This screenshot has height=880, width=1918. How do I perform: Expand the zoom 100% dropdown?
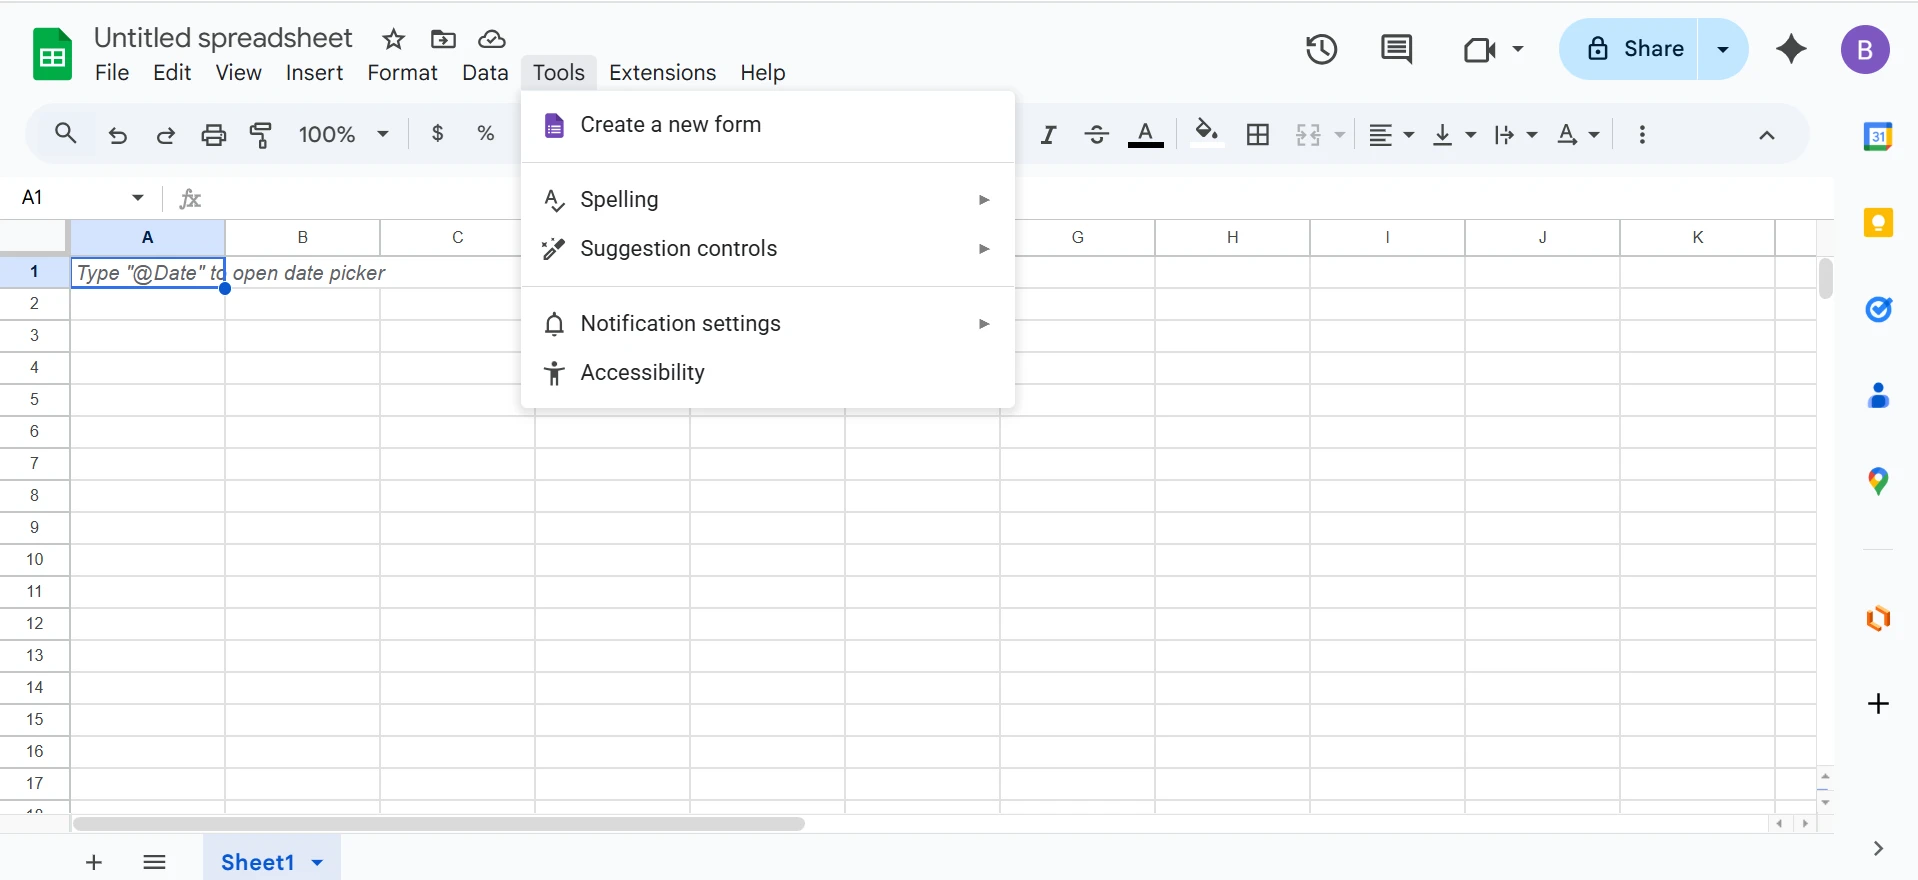click(x=343, y=134)
